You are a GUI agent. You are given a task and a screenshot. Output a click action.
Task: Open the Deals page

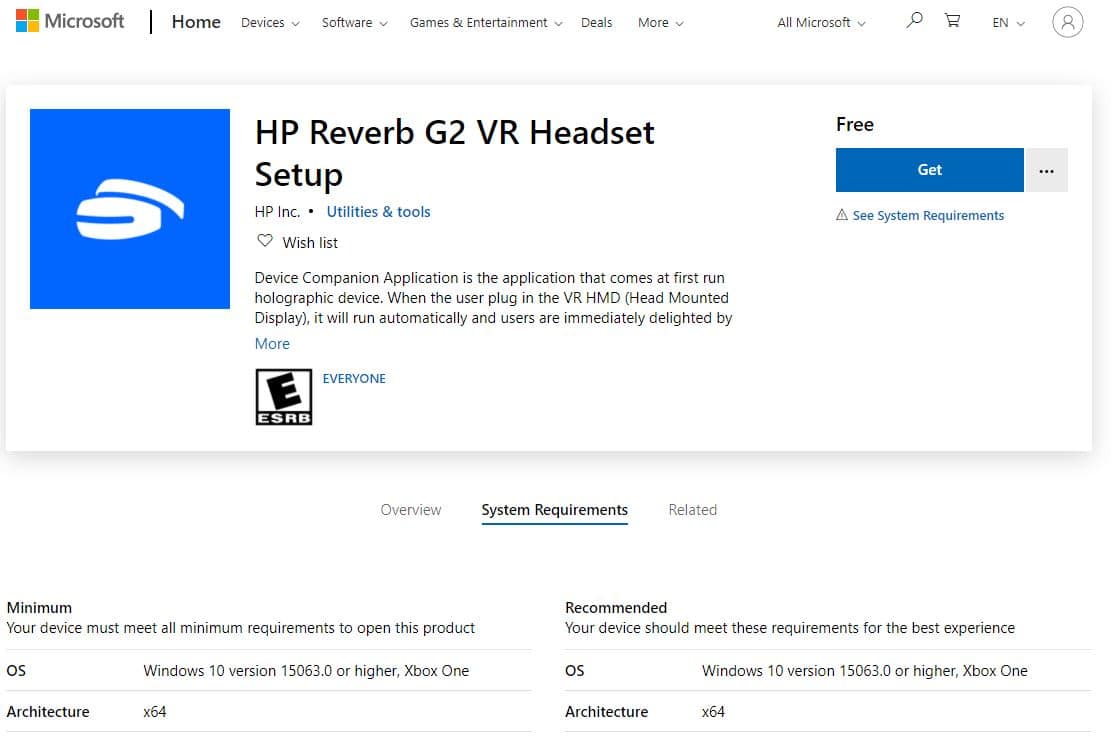597,22
